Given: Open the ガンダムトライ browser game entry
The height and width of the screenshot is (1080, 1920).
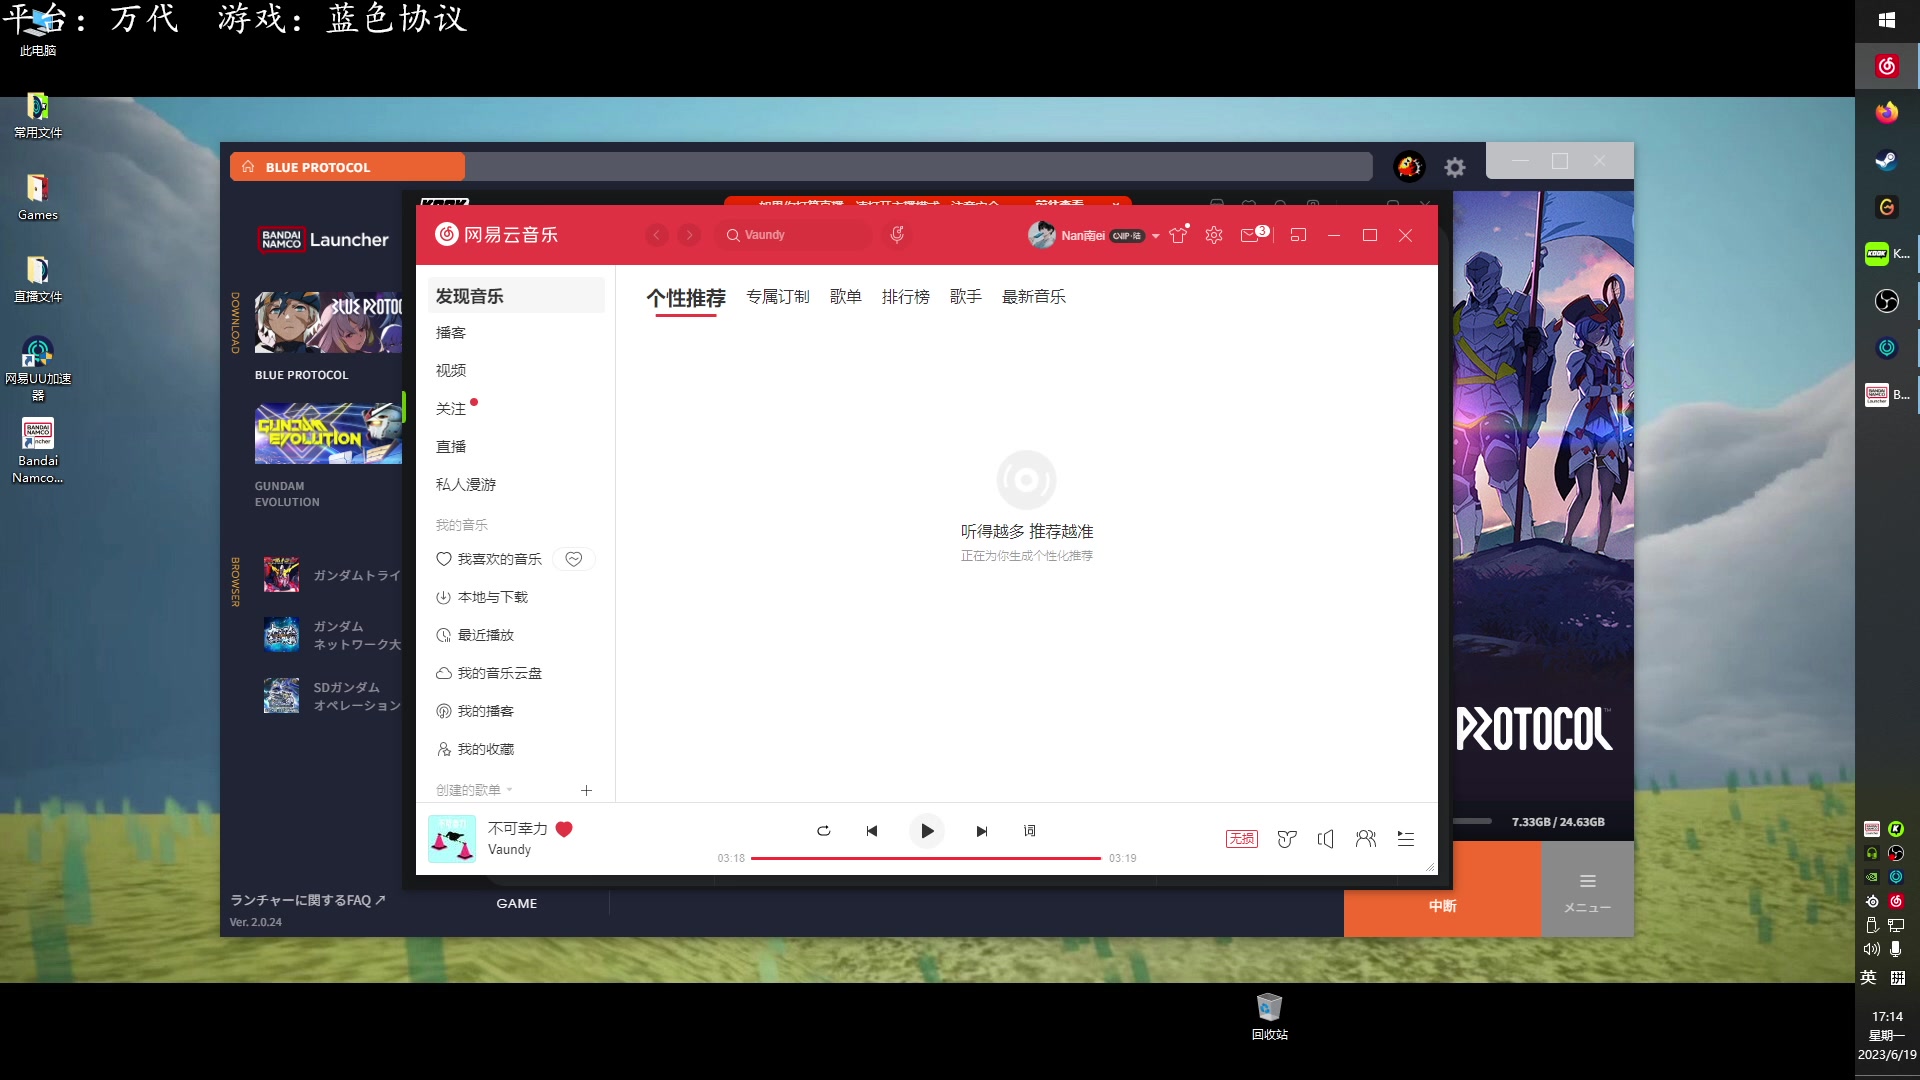Looking at the screenshot, I should [x=332, y=575].
